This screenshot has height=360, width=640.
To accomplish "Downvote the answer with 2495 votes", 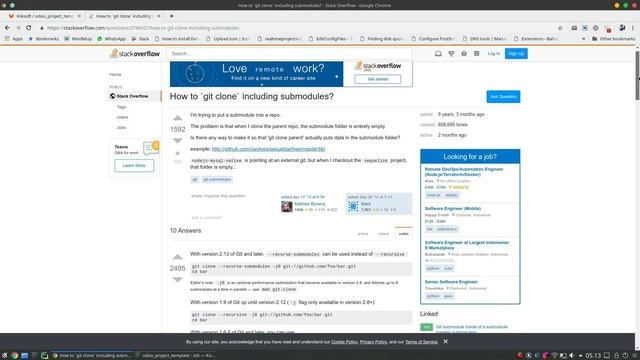I will [x=177, y=280].
